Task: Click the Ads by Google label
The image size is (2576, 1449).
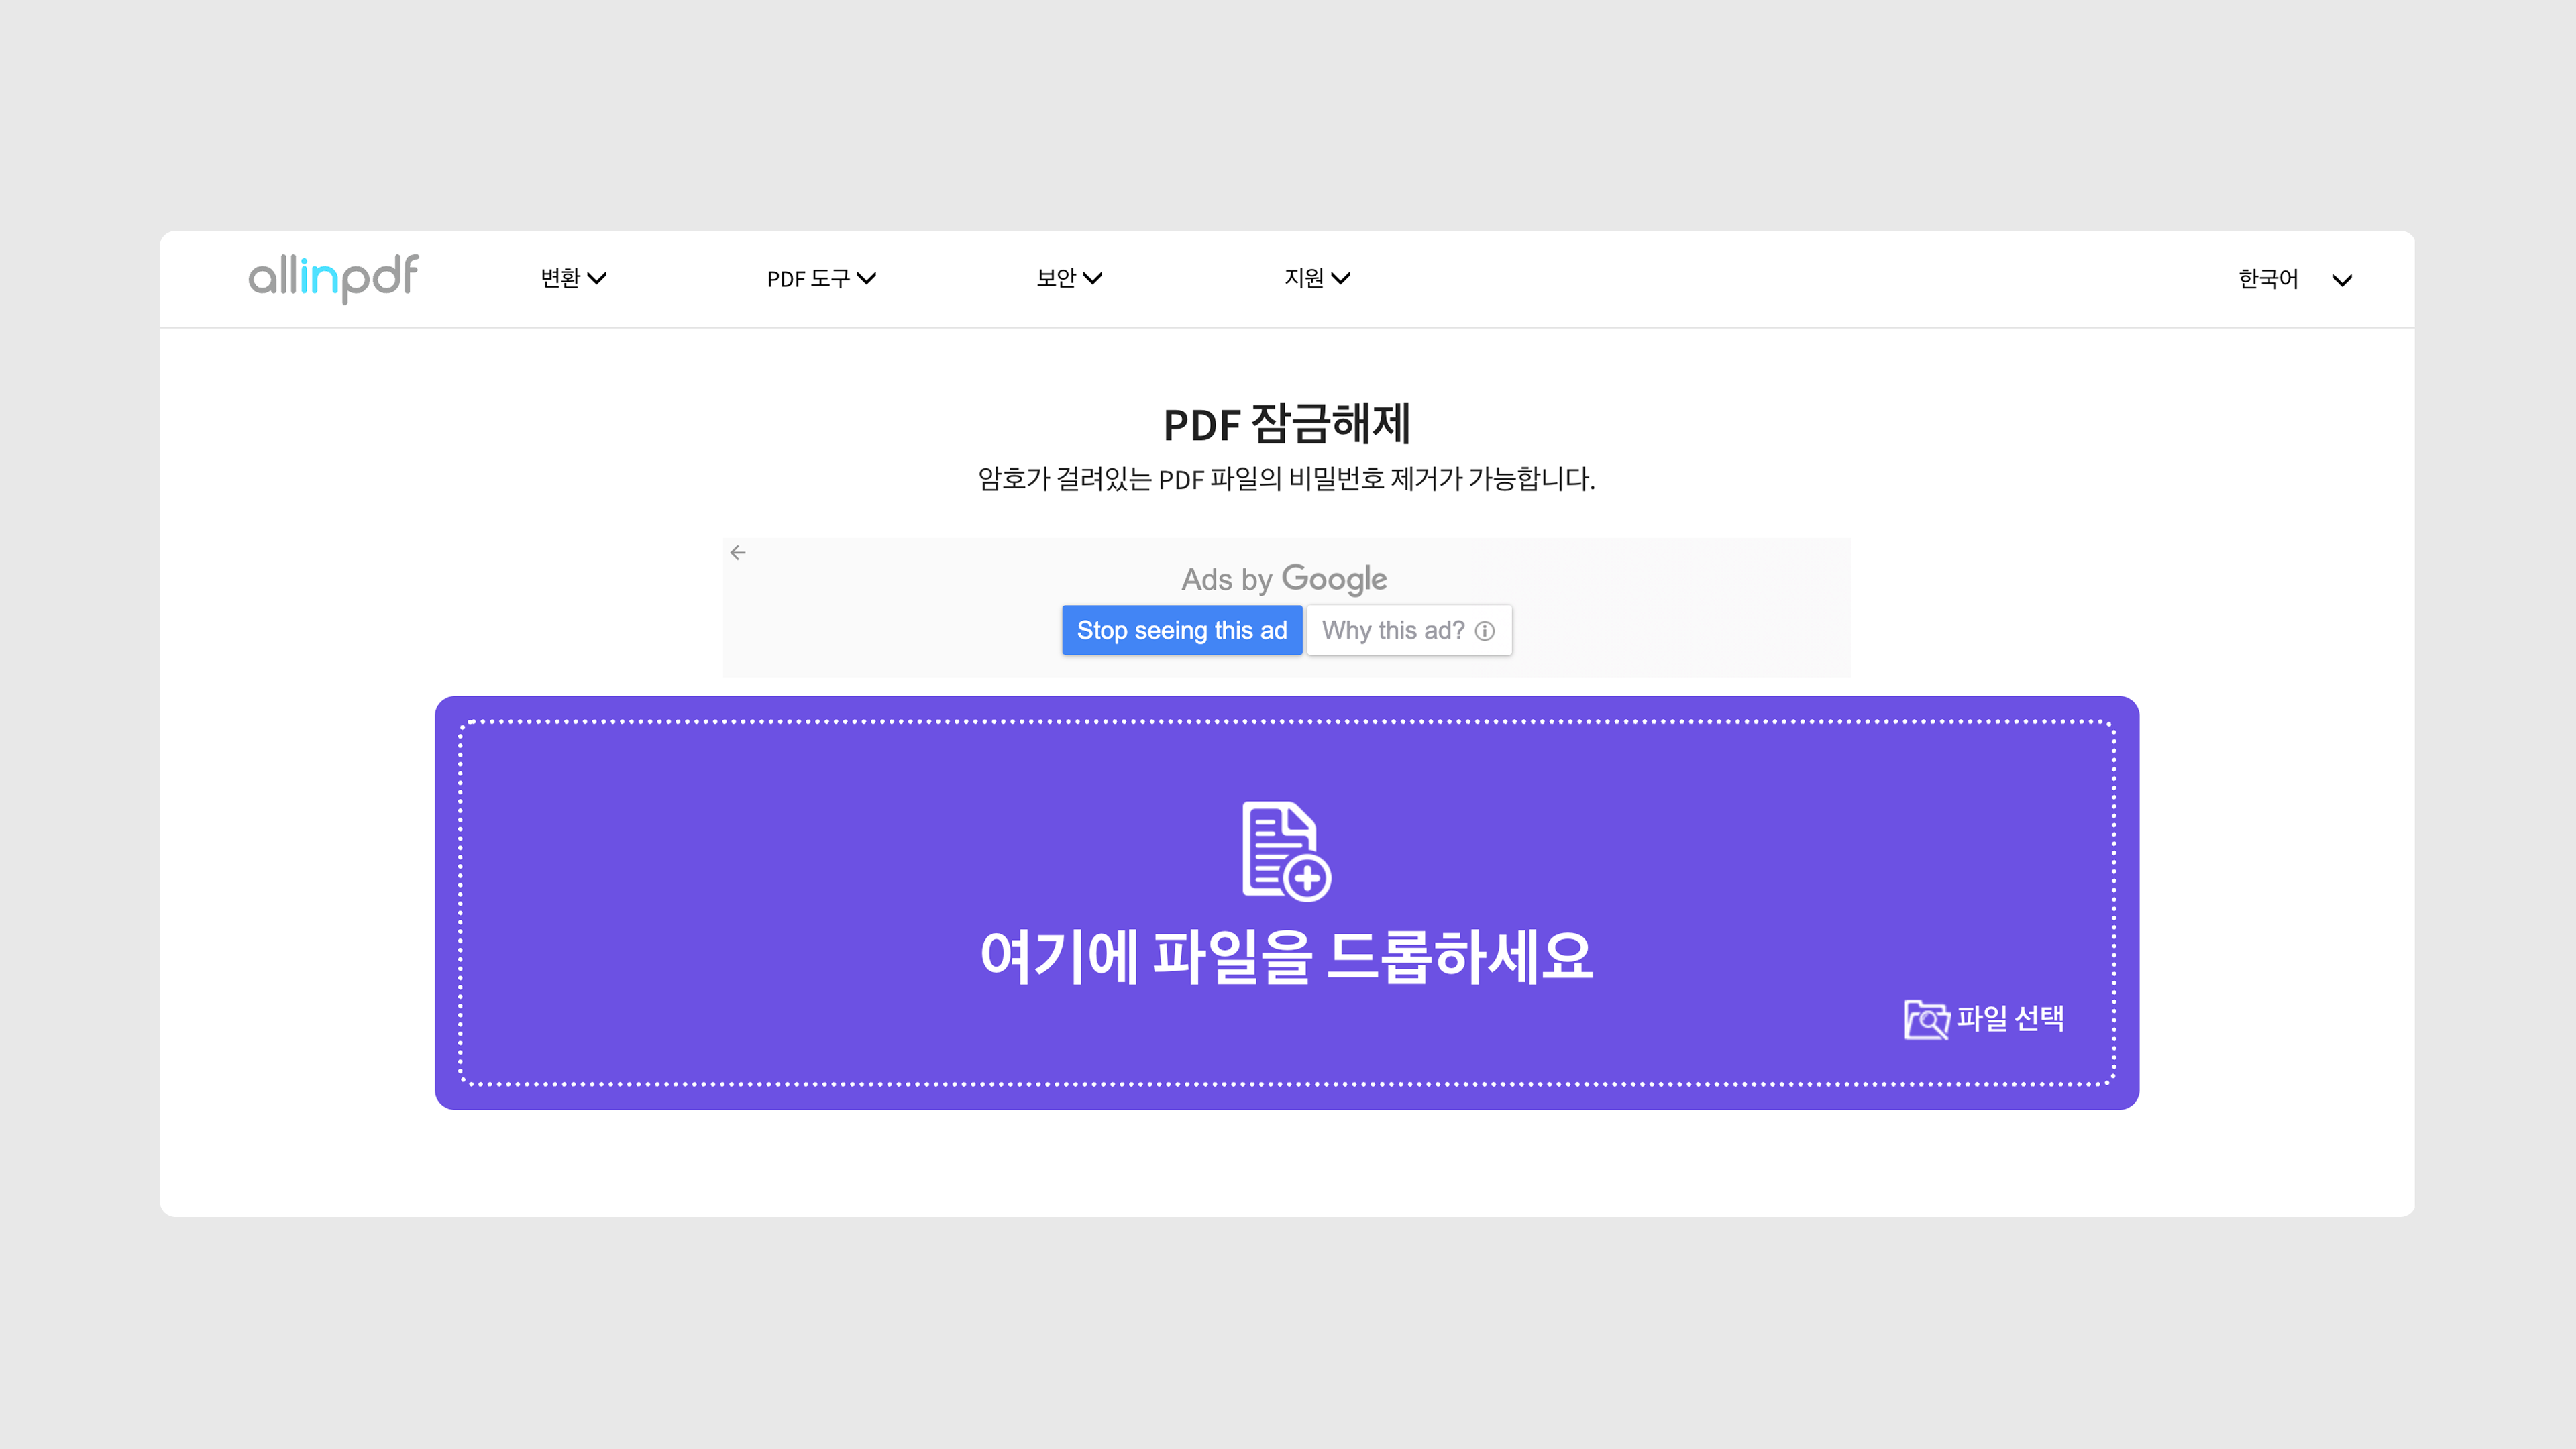Action: click(1284, 578)
